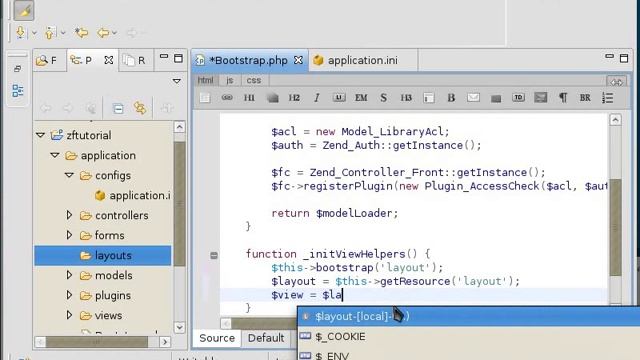Apply strikethrough S tag

pos(383,98)
